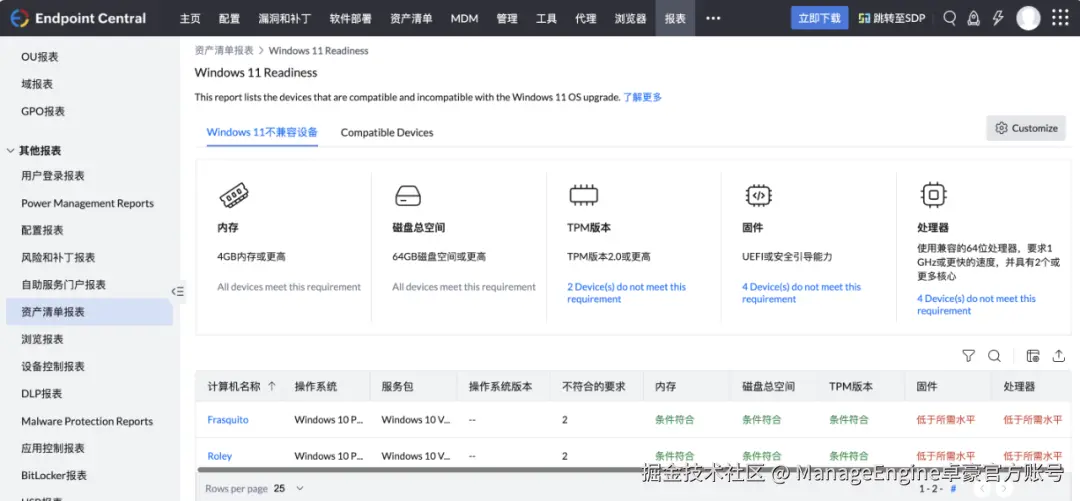Click the 立即下载 button
This screenshot has width=1080, height=501.
[x=820, y=18]
